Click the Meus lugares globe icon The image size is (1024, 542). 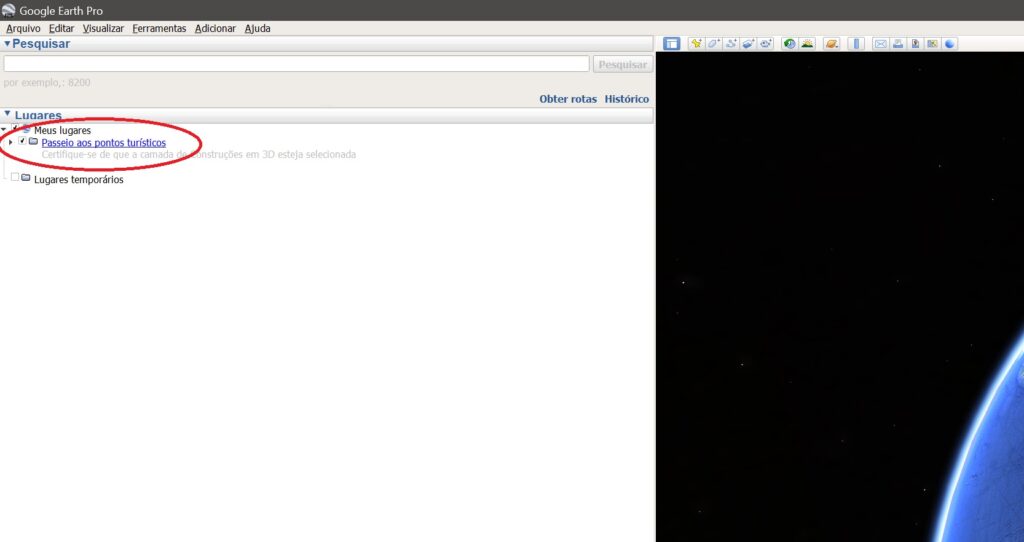26,129
